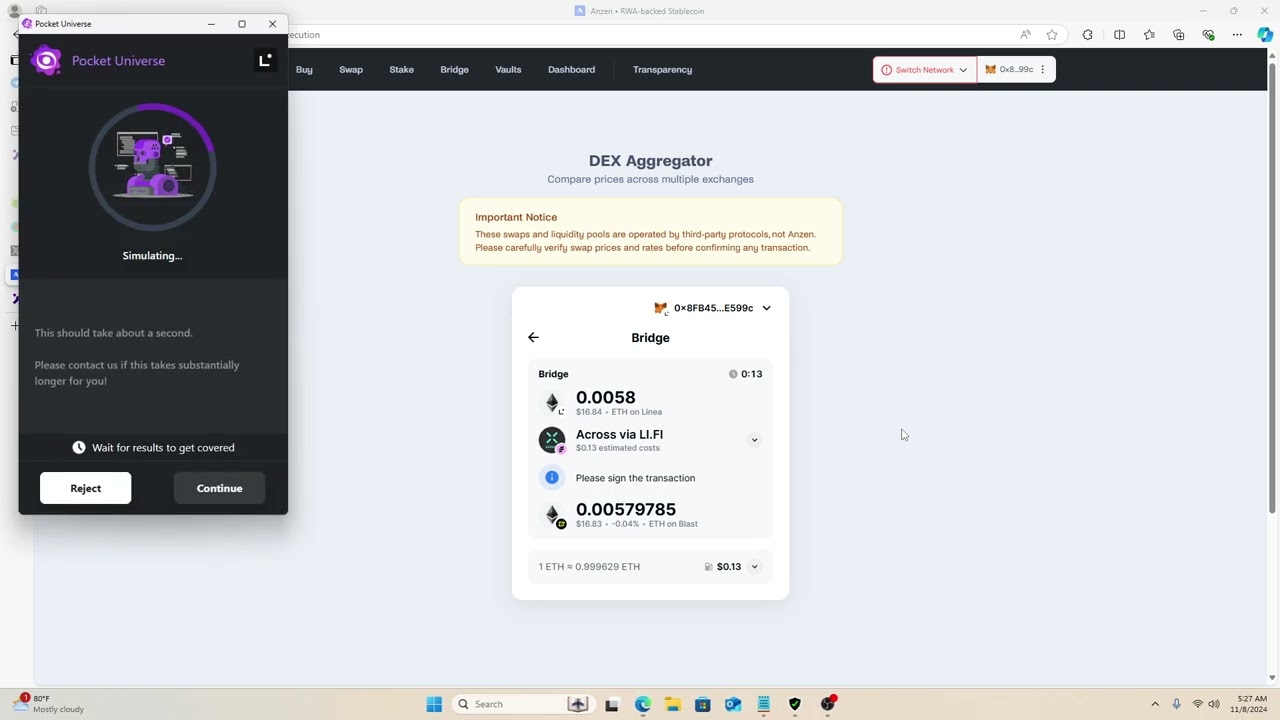Image resolution: width=1280 pixels, height=720 pixels.
Task: Click the 0.00579785 received amount
Action: 626,510
